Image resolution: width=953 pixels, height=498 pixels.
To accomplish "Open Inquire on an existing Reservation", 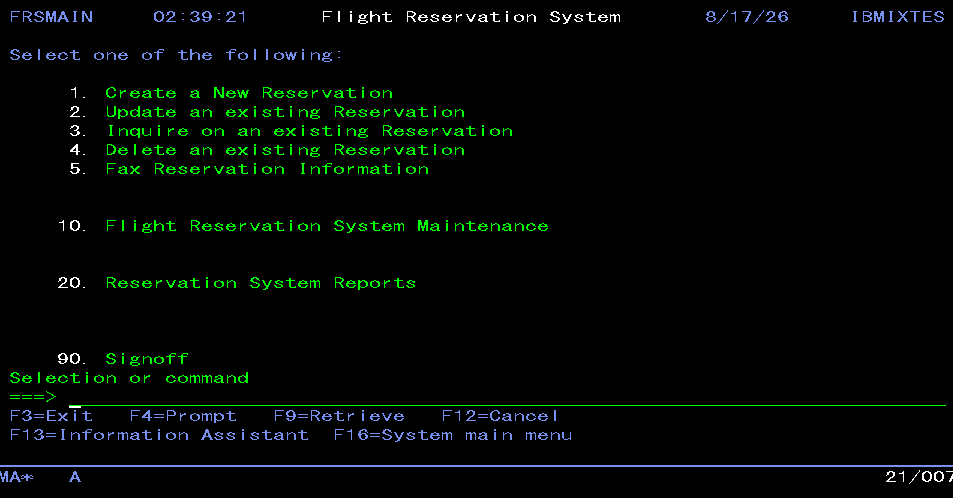I will tap(309, 131).
